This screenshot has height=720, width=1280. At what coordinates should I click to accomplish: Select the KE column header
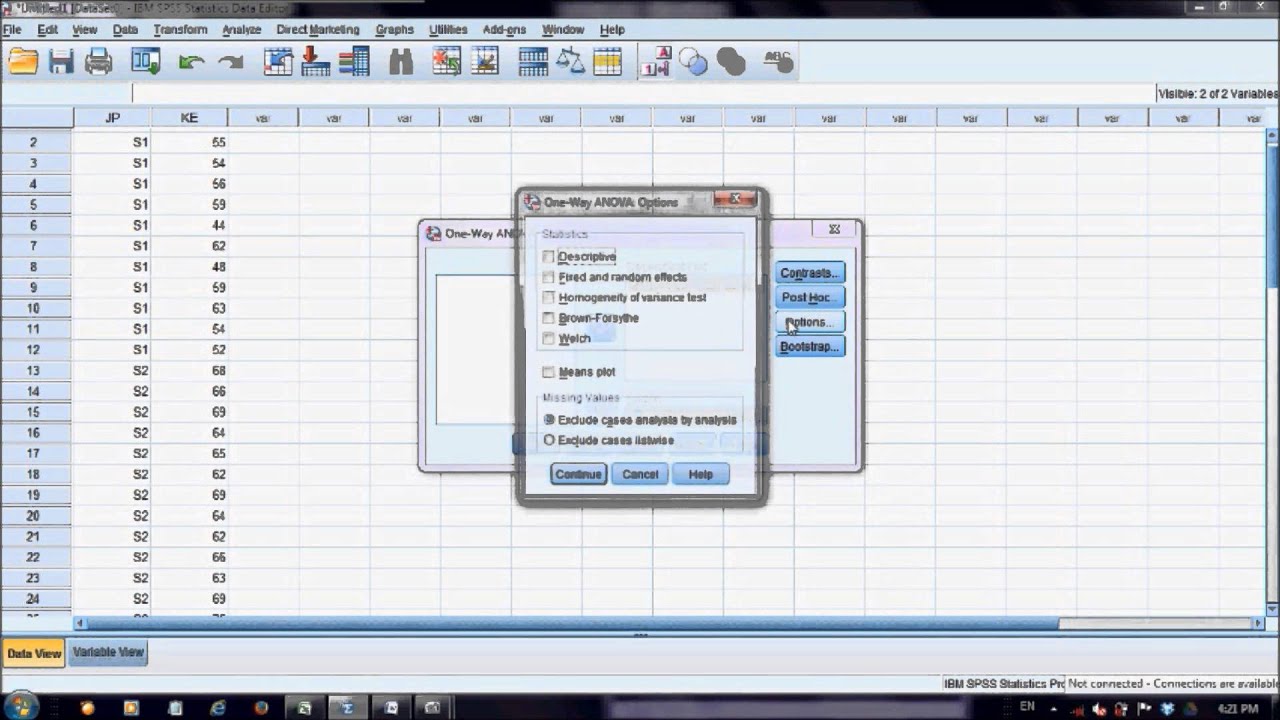point(189,118)
